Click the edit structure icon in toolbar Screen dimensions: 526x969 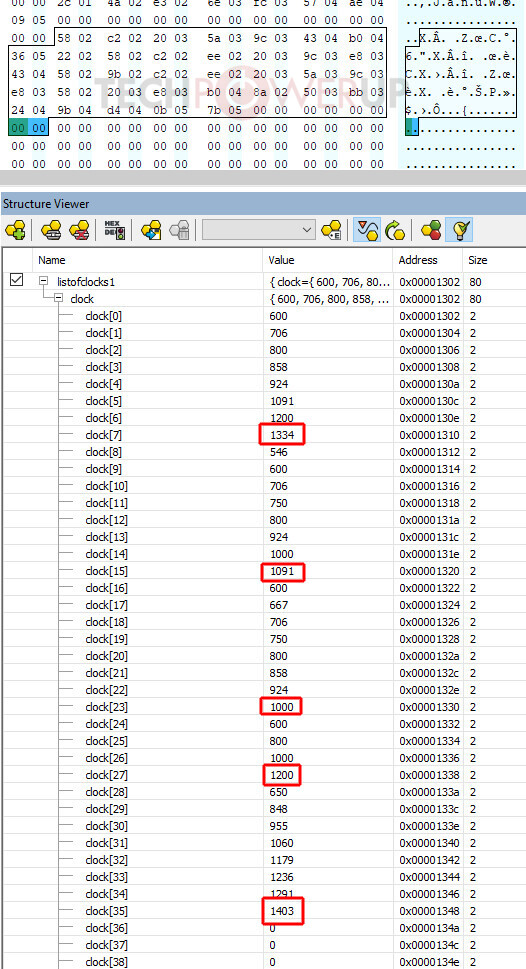click(x=51, y=231)
